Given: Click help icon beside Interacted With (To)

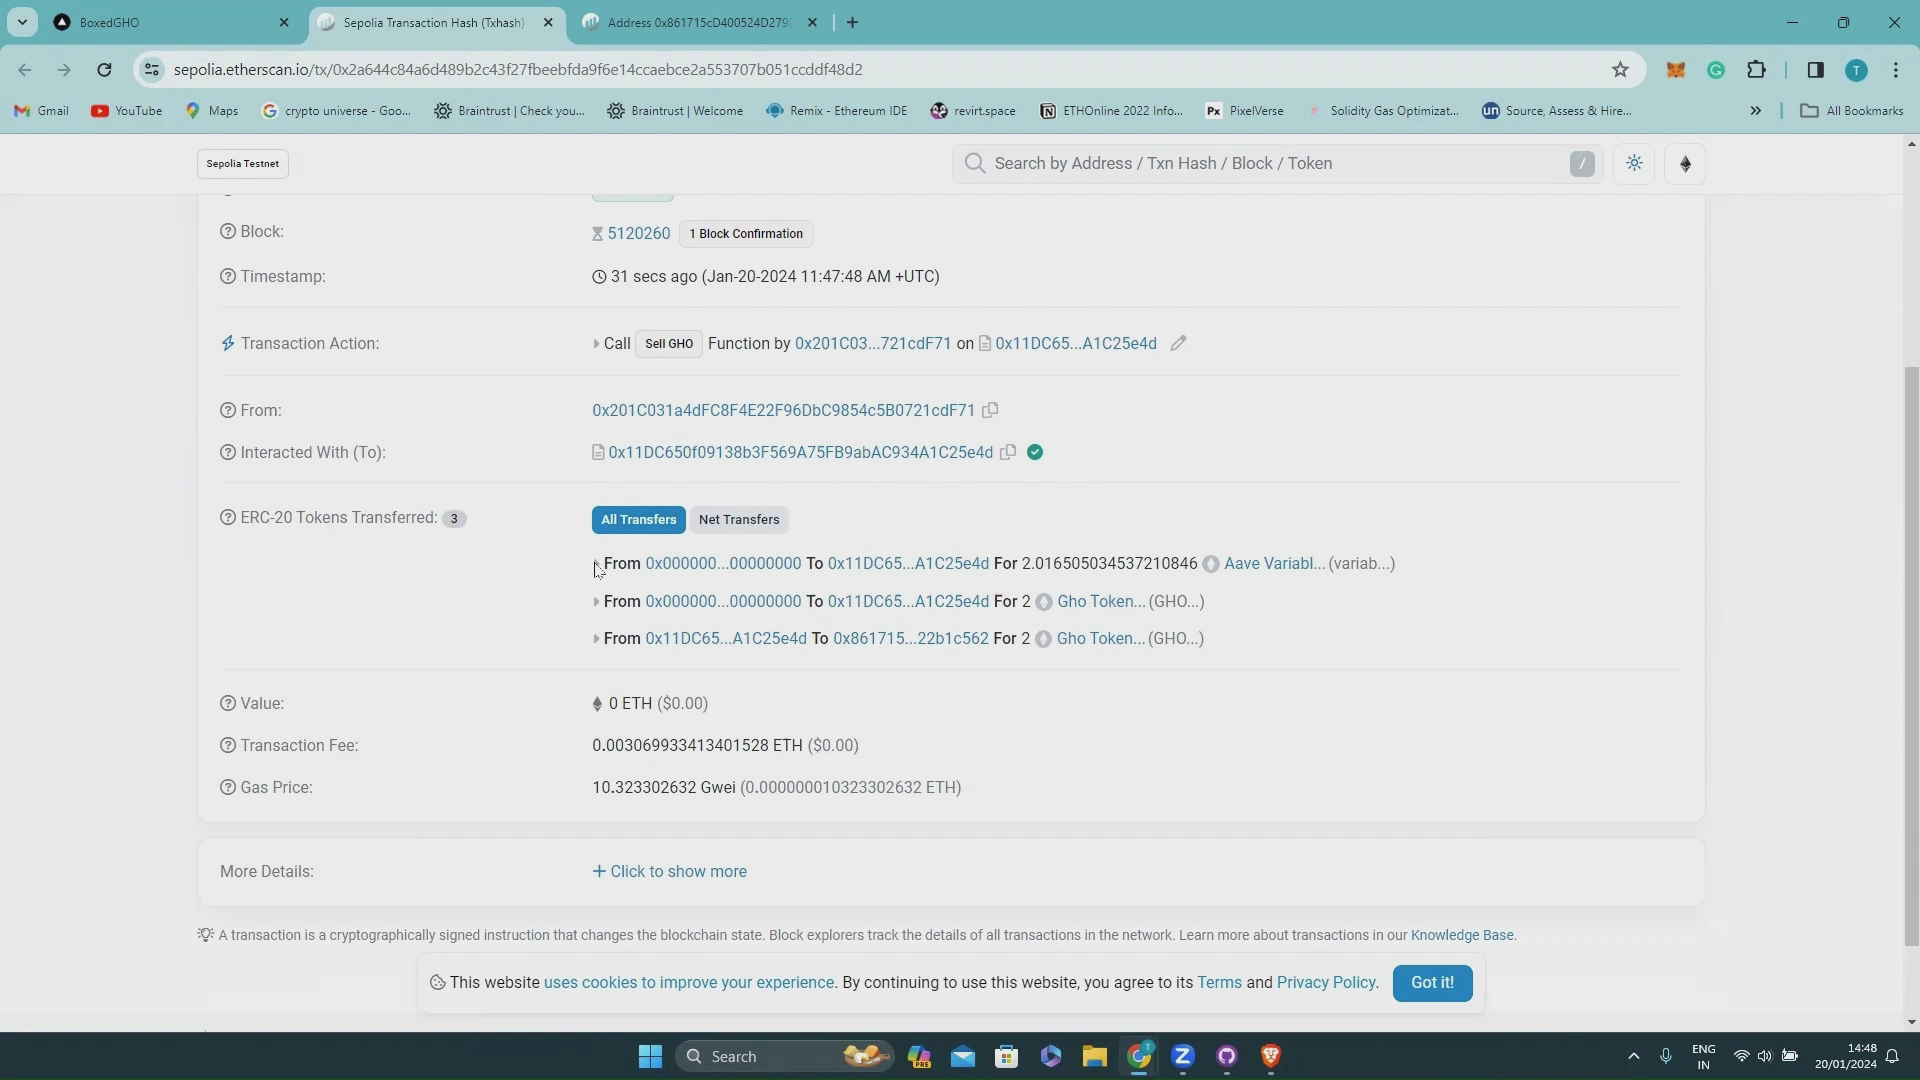Looking at the screenshot, I should point(228,453).
